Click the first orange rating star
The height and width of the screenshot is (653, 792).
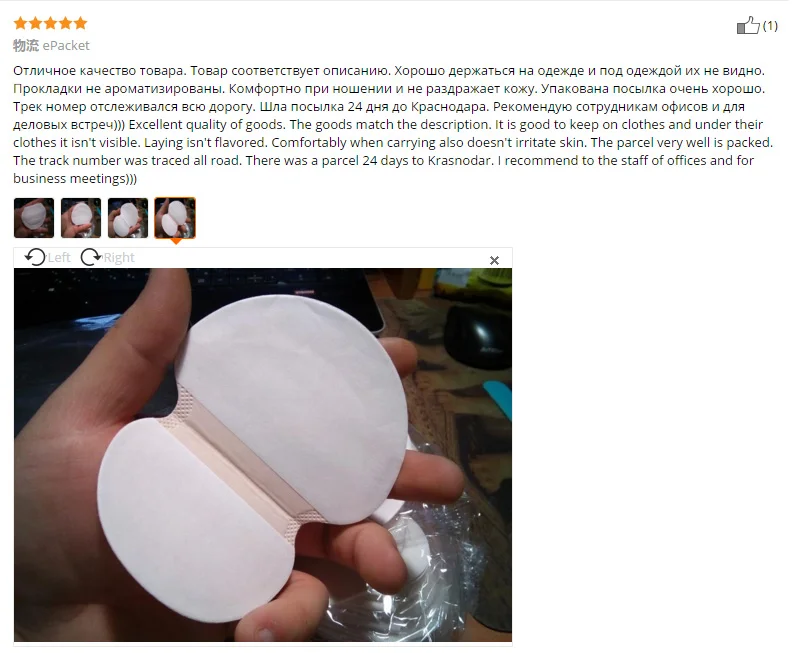(21, 23)
